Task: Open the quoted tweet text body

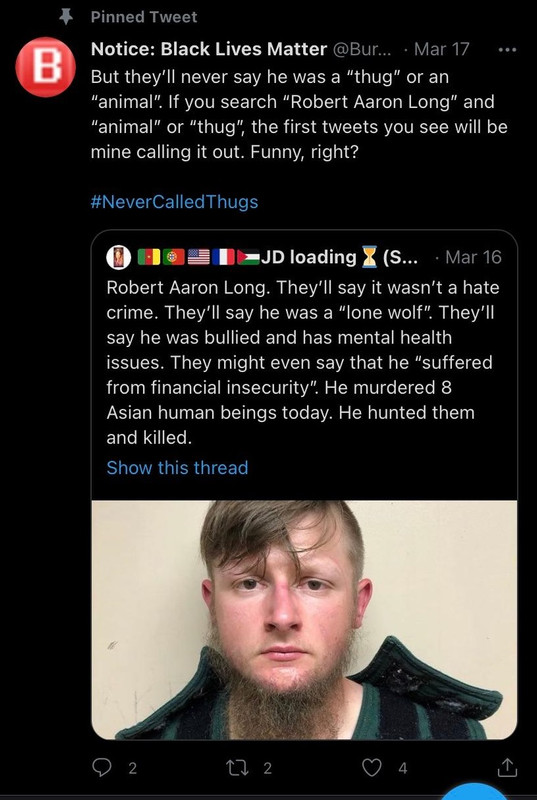Action: pos(303,362)
